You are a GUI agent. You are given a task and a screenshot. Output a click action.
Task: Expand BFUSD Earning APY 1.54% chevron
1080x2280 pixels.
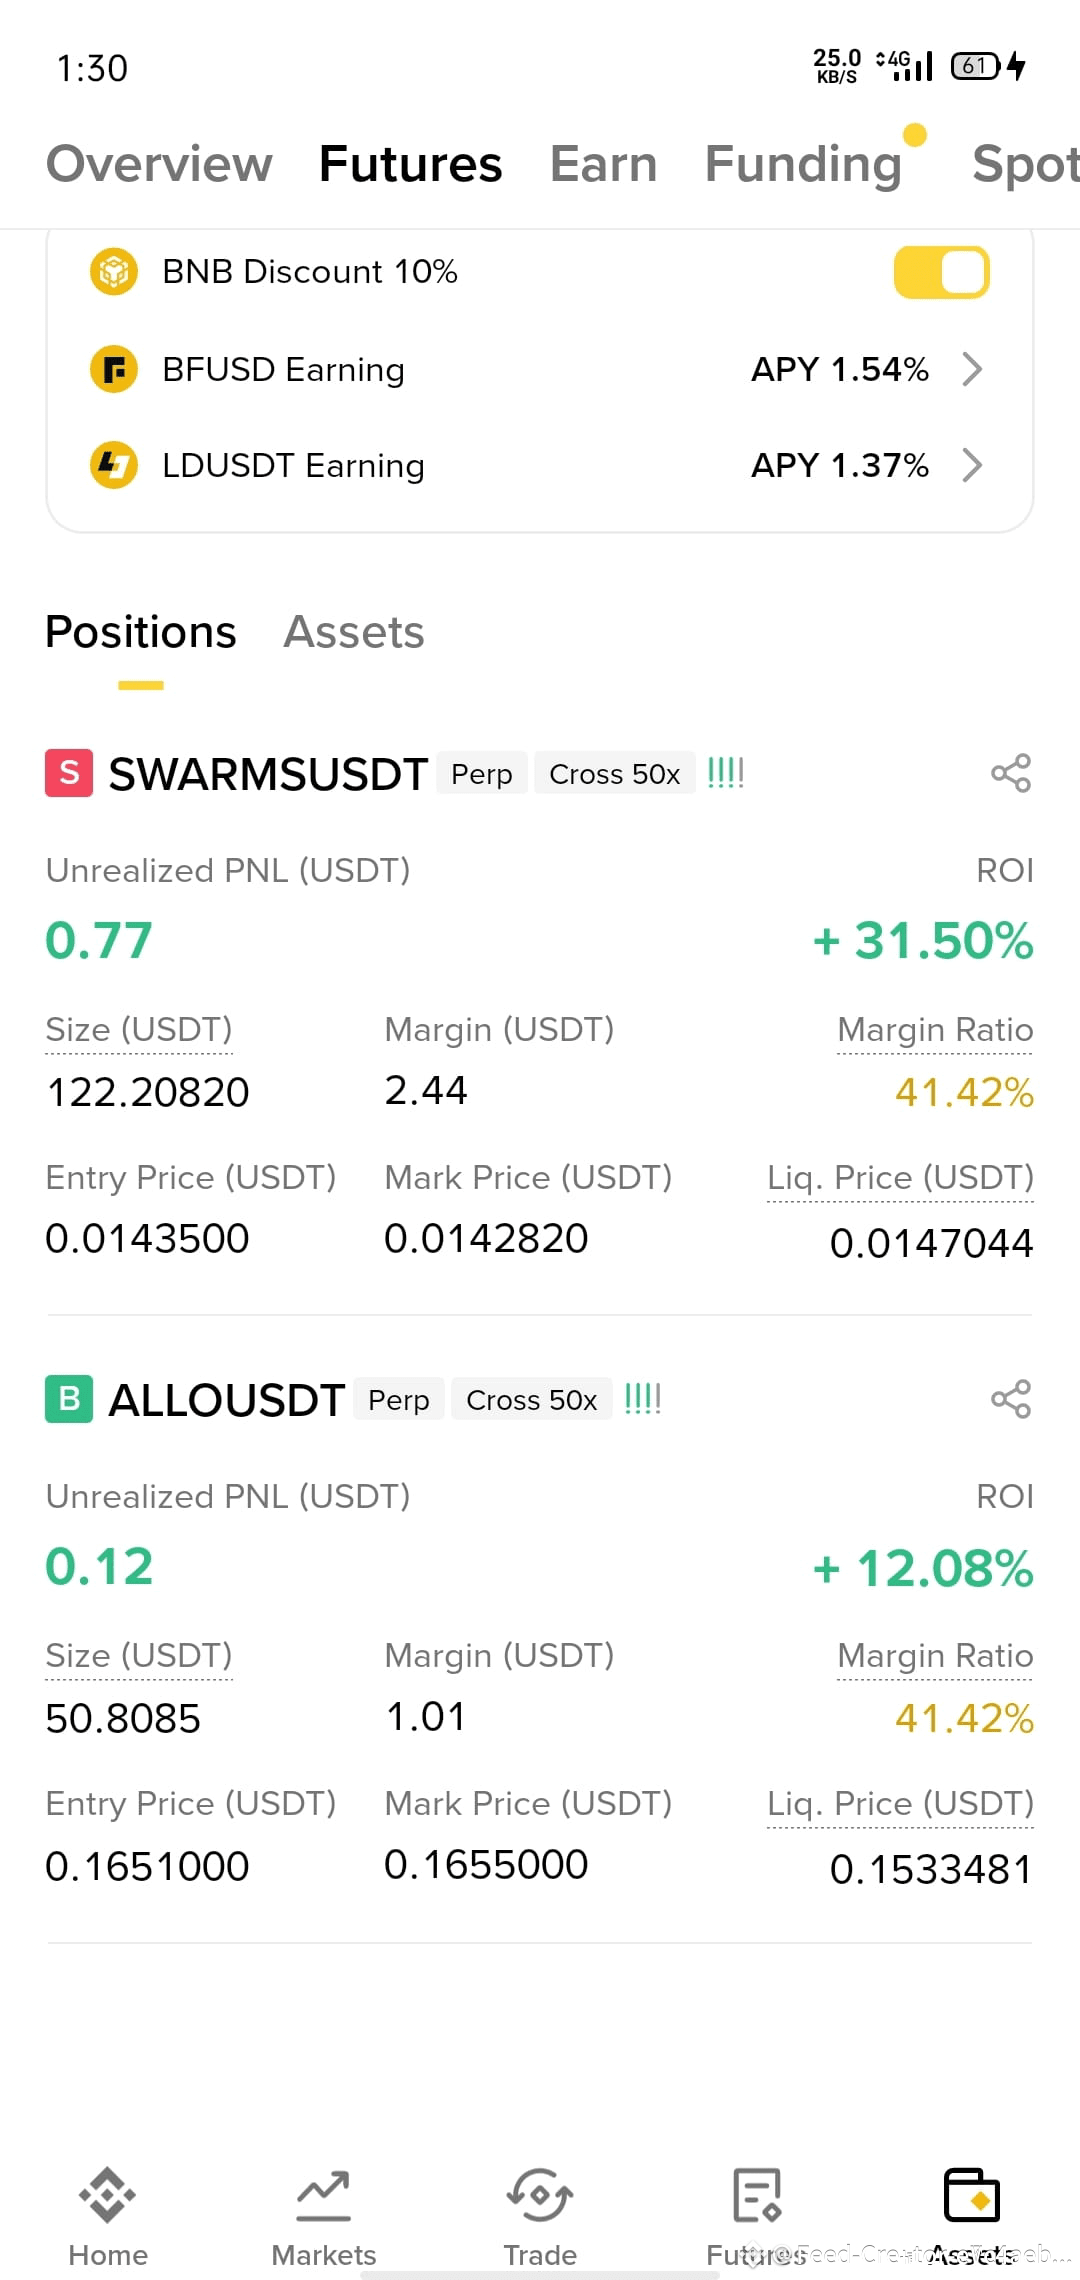[972, 369]
